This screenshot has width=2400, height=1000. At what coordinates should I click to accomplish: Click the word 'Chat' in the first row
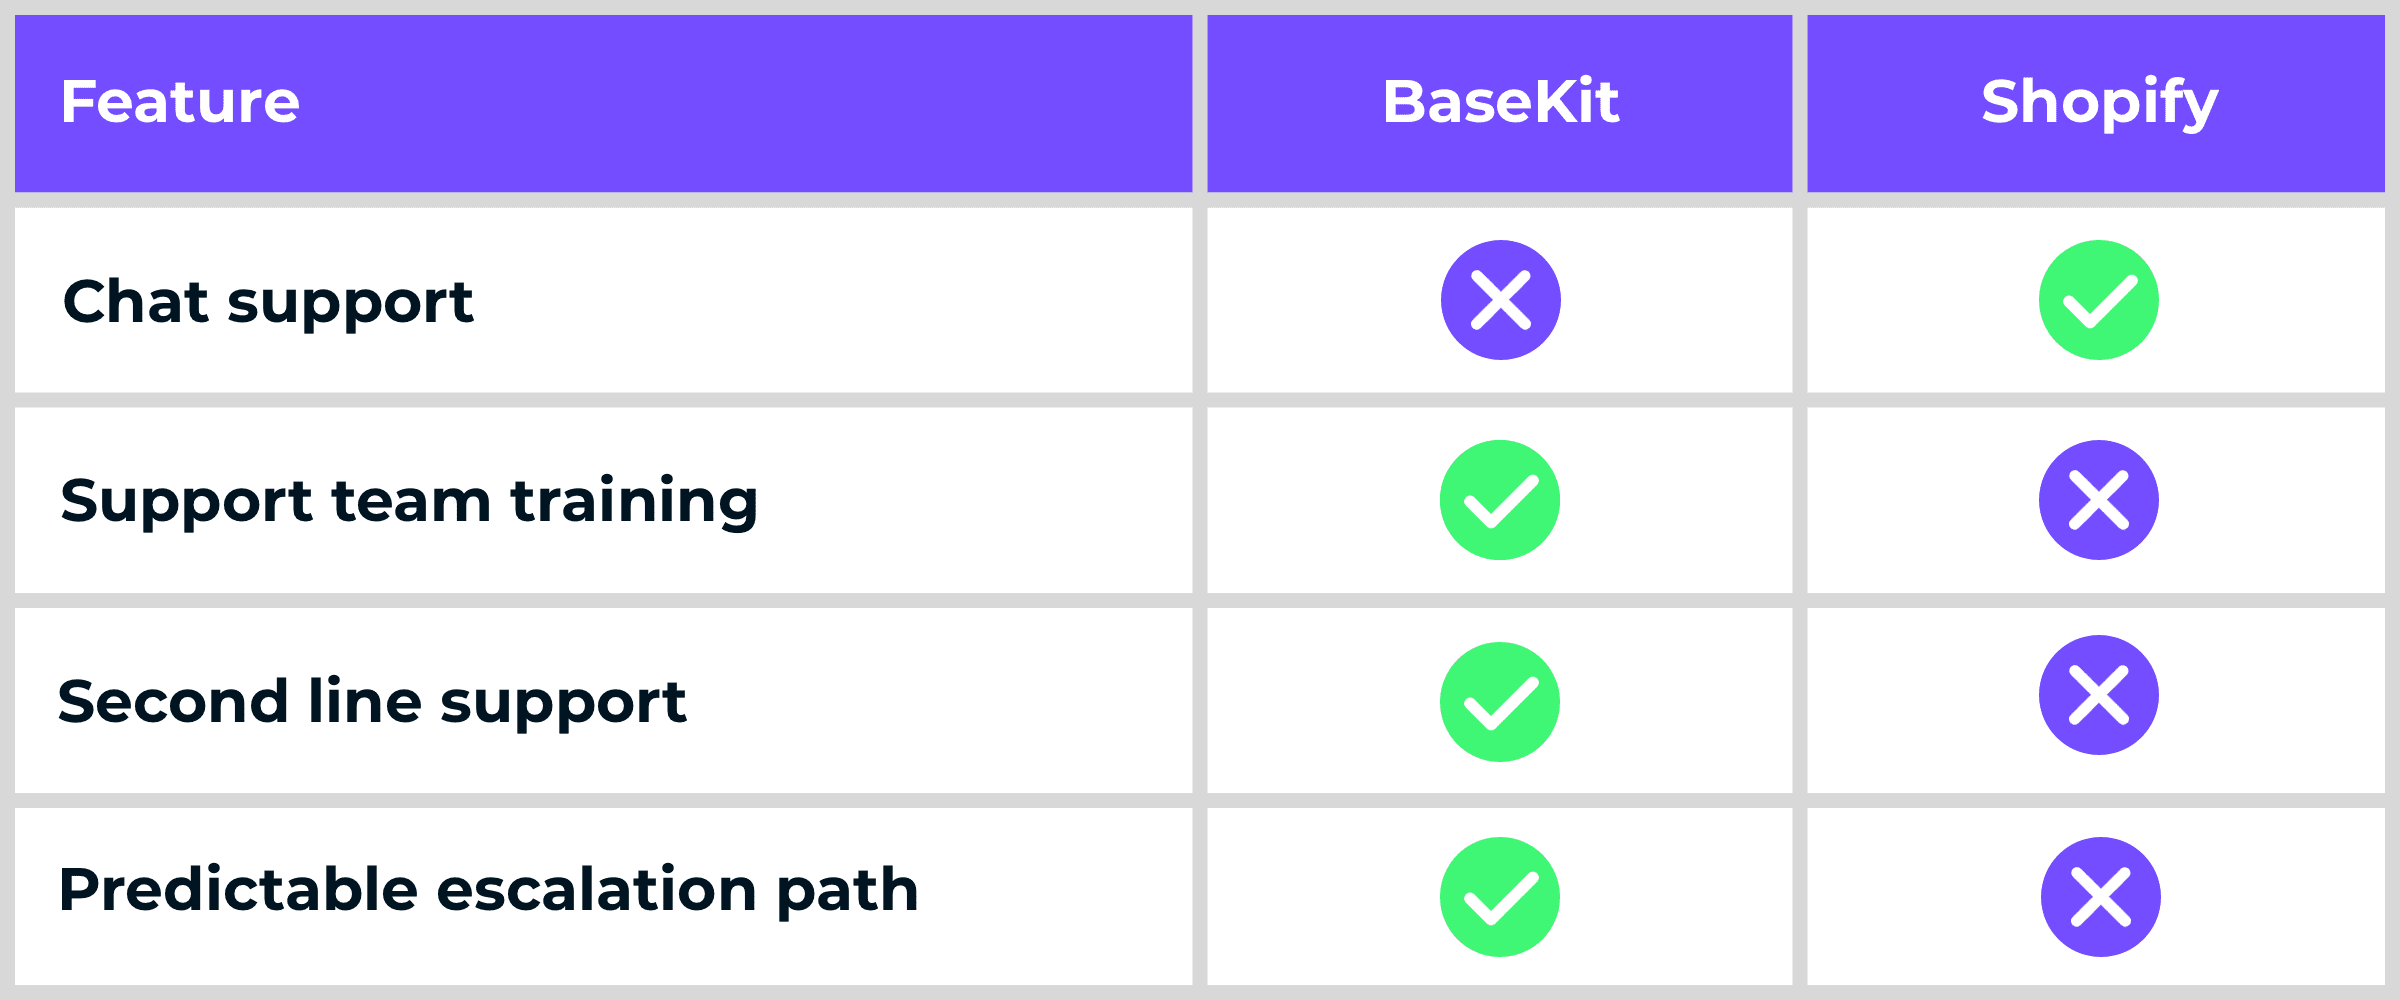pyautogui.click(x=136, y=302)
